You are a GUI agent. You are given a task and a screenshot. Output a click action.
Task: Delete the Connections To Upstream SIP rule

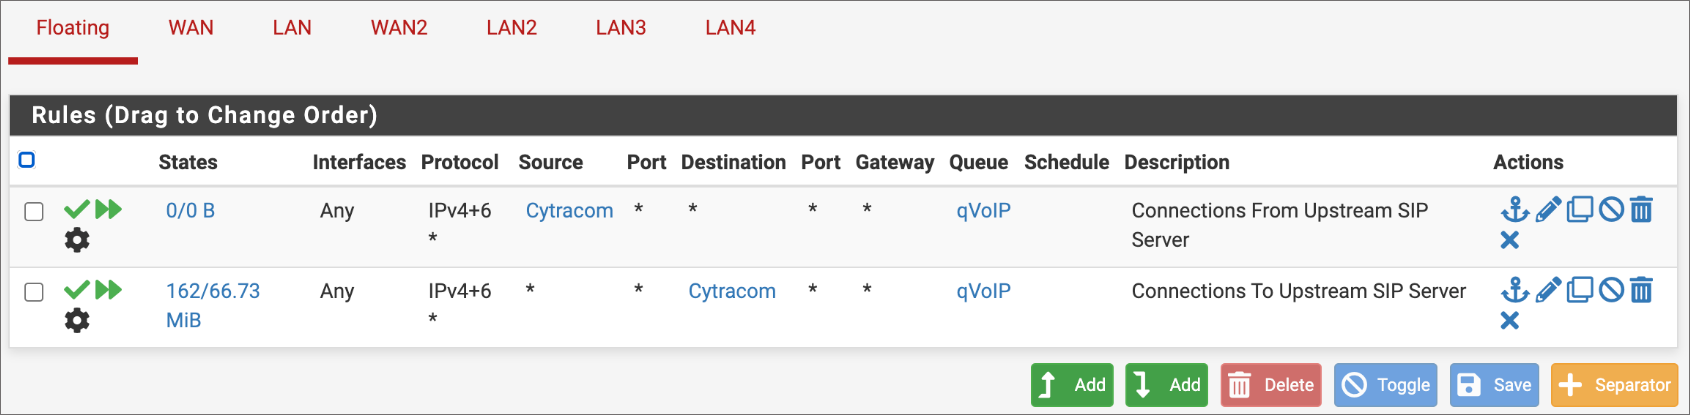[1641, 291]
